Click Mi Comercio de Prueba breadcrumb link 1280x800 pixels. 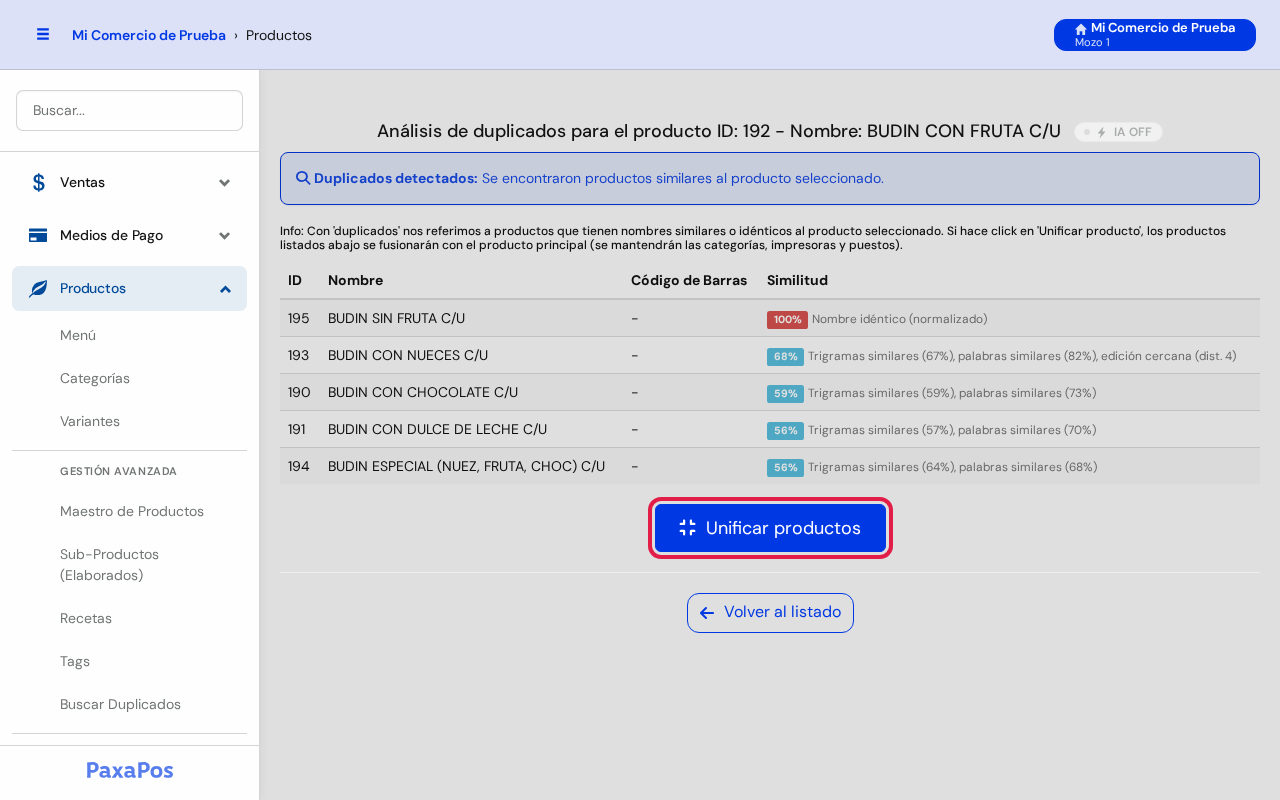coord(149,35)
